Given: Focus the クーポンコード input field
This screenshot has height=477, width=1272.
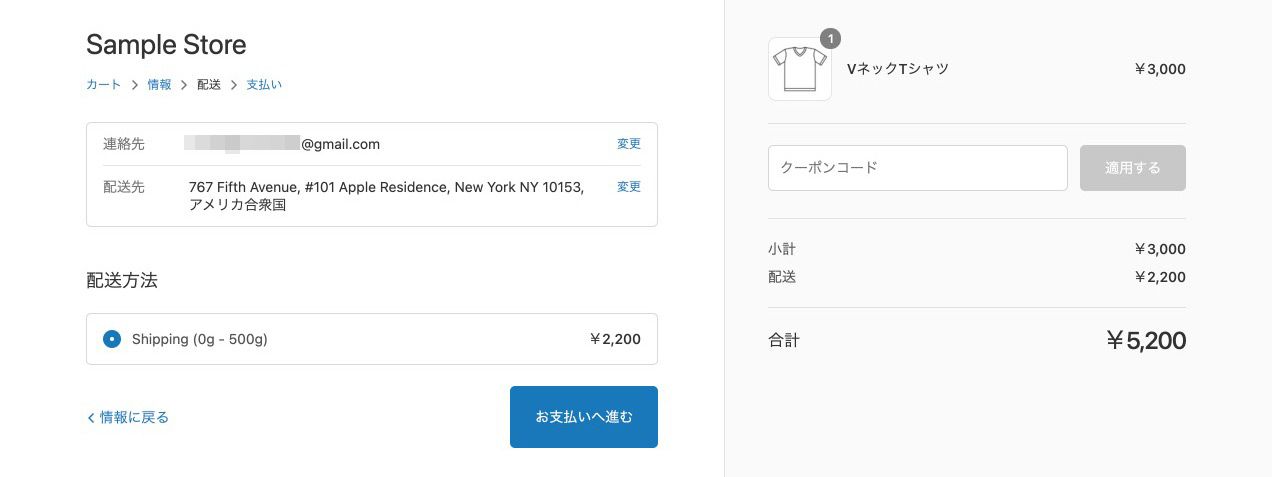Looking at the screenshot, I should [917, 168].
